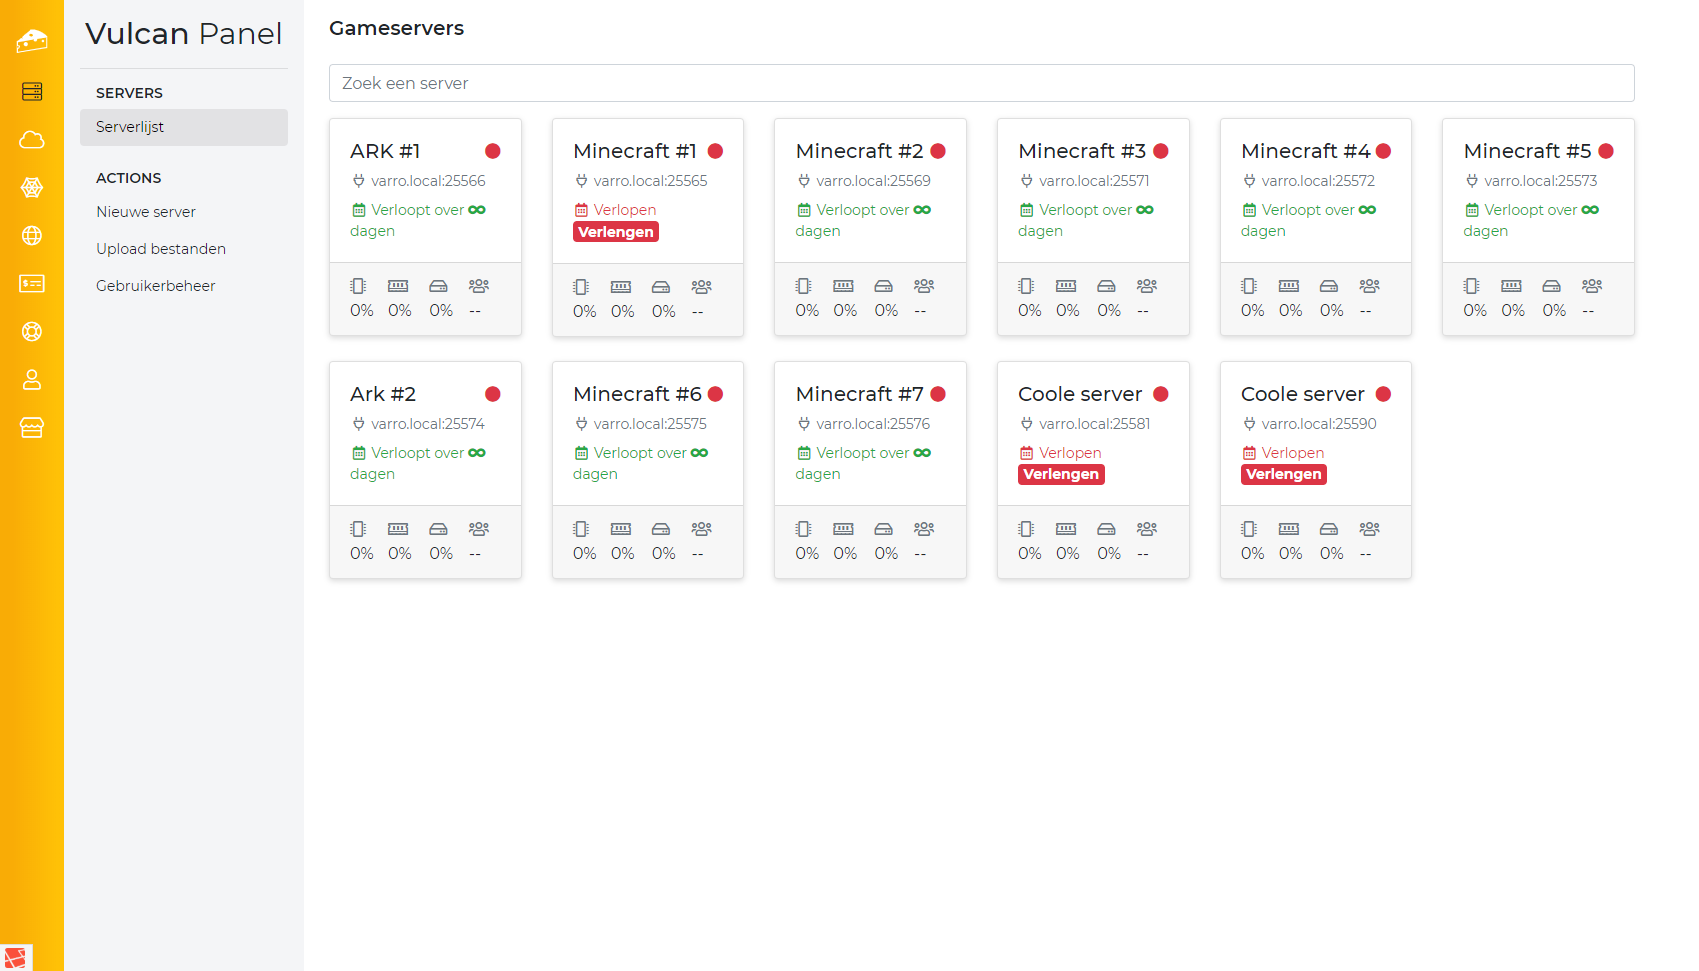Open the globe icon in the sidebar
This screenshot has height=971, width=1699.
32,236
